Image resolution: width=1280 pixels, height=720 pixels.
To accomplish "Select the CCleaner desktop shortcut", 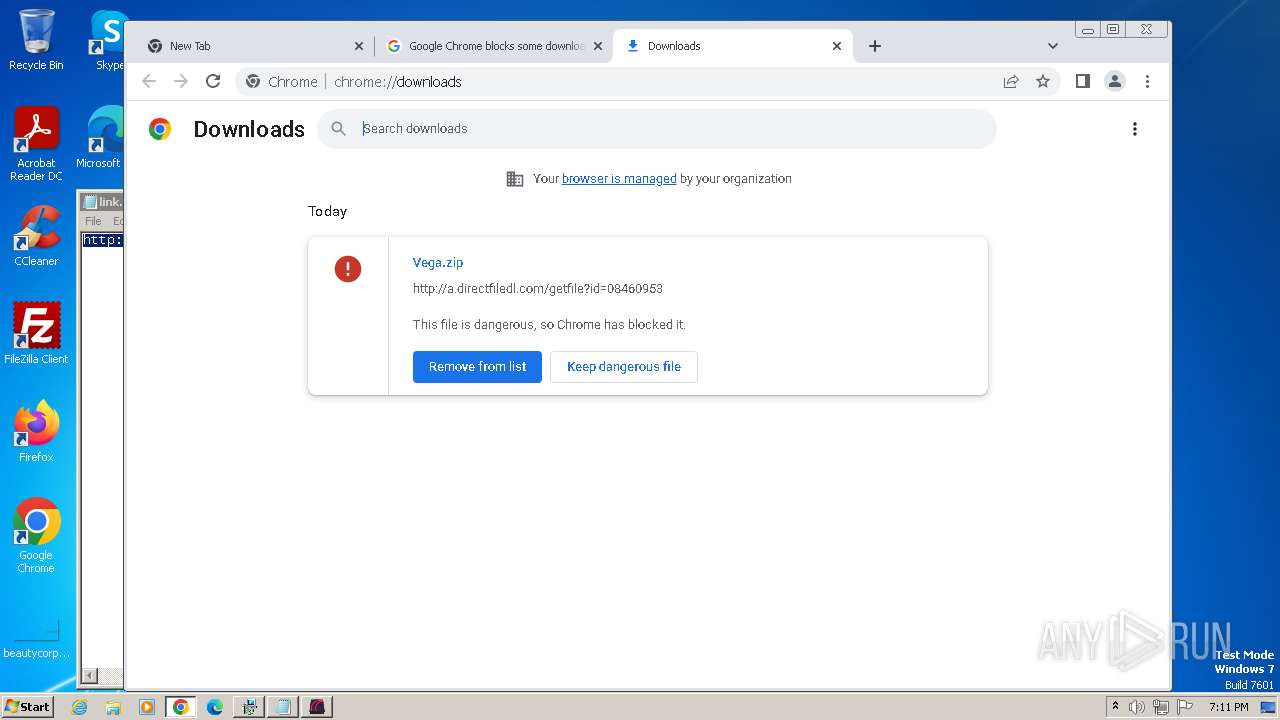I will pyautogui.click(x=36, y=236).
